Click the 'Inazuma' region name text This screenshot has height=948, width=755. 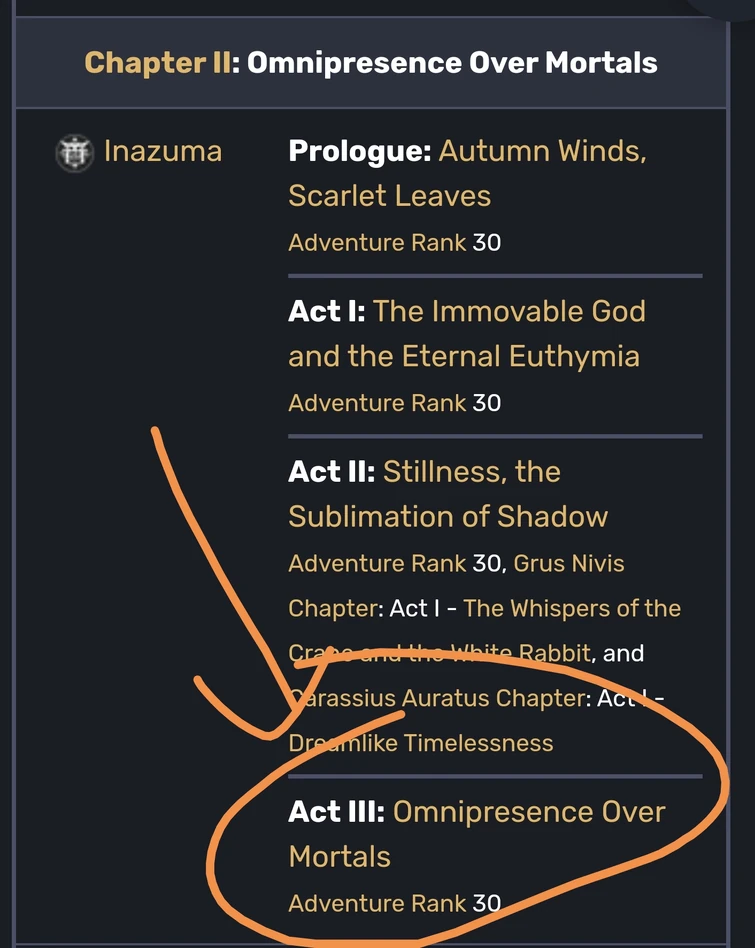(x=162, y=151)
